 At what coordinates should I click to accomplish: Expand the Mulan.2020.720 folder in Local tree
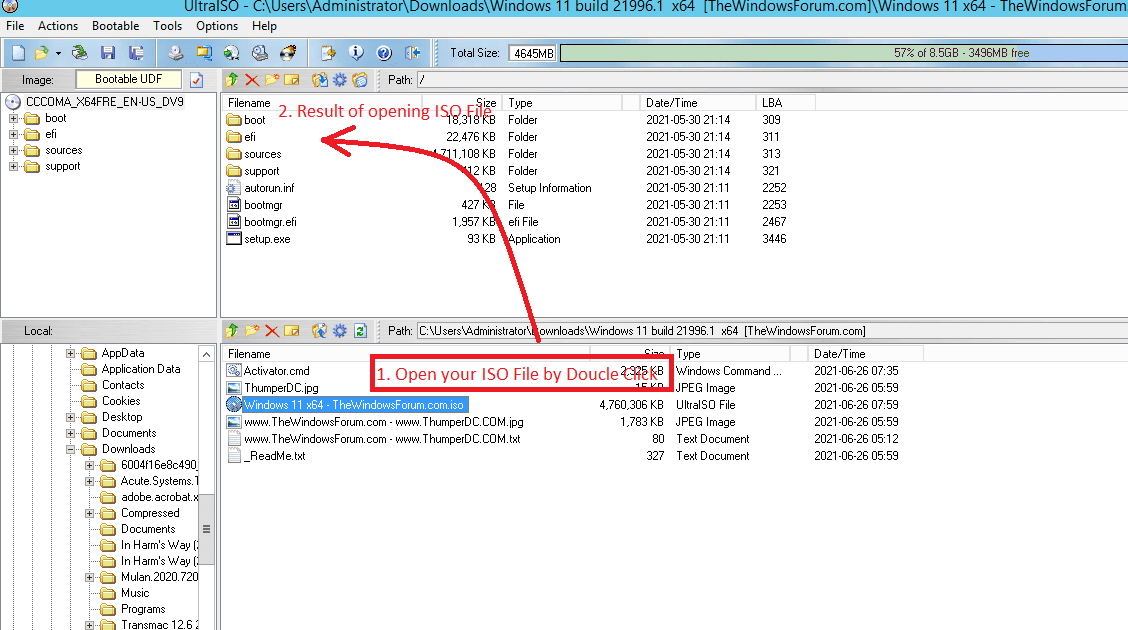[90, 577]
